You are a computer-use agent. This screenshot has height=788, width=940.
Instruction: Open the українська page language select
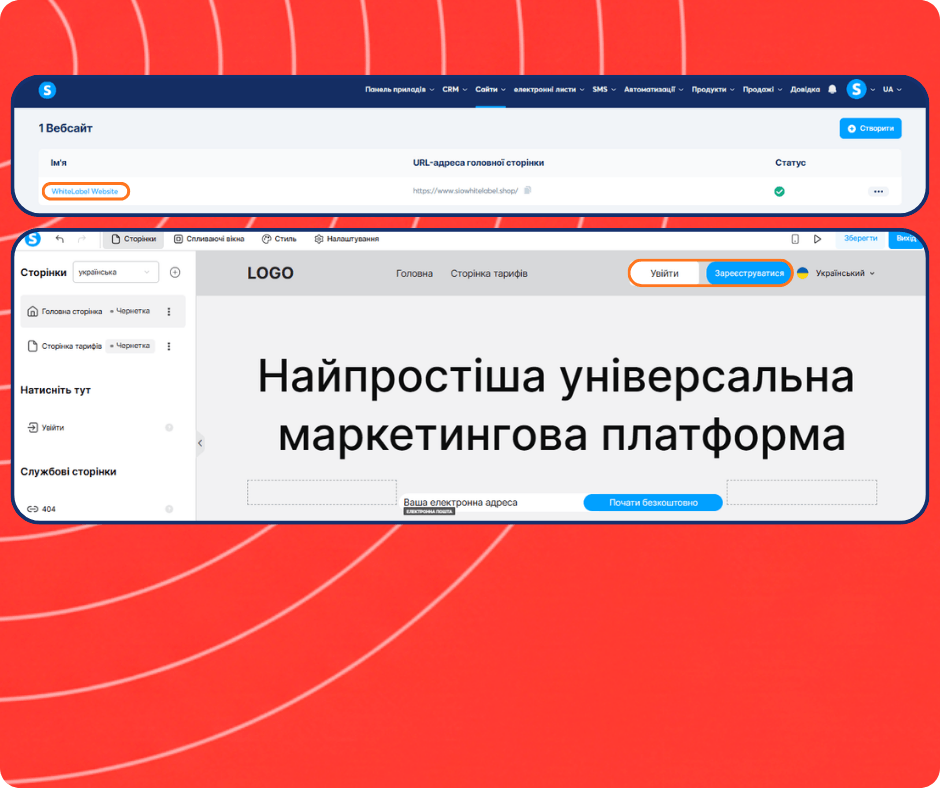click(116, 272)
